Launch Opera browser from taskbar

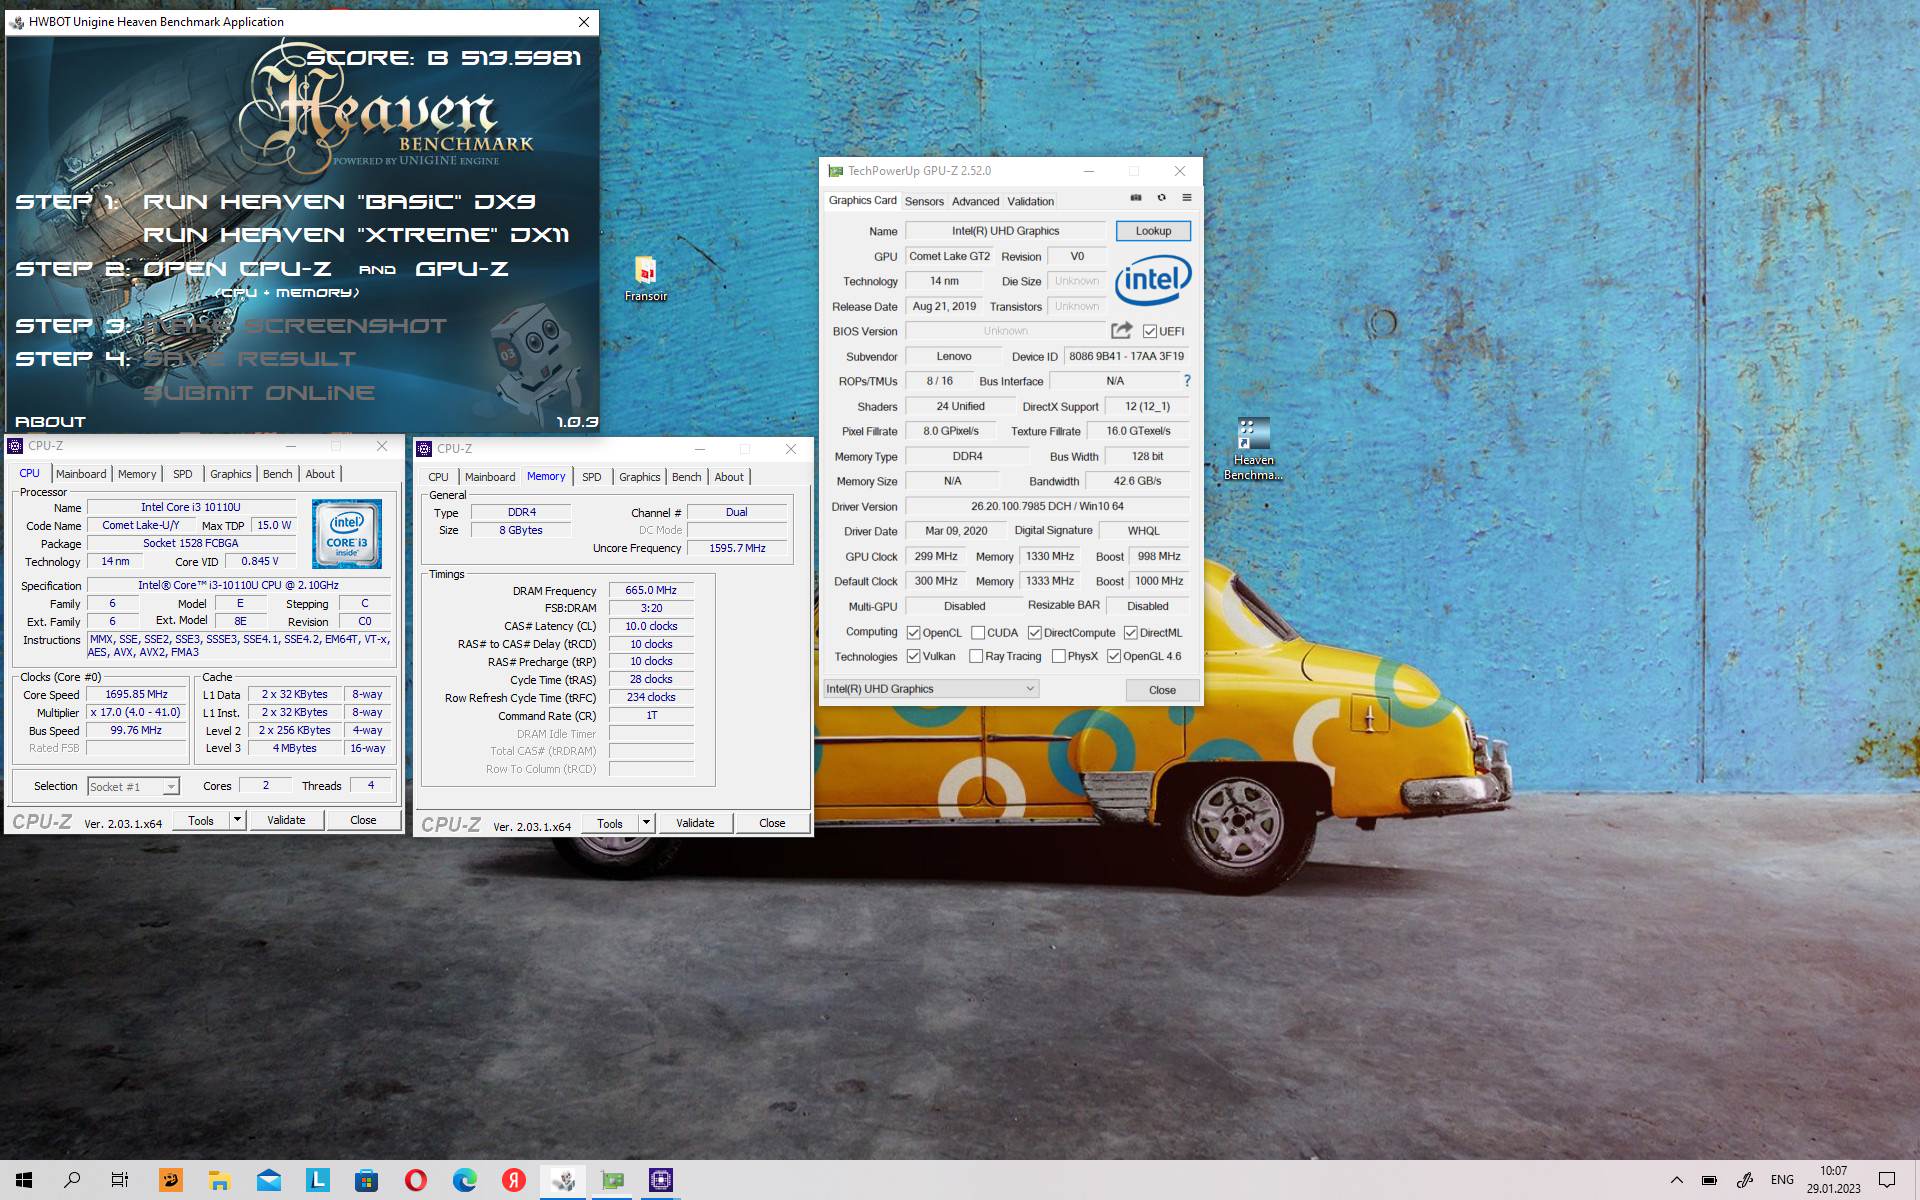416,1180
